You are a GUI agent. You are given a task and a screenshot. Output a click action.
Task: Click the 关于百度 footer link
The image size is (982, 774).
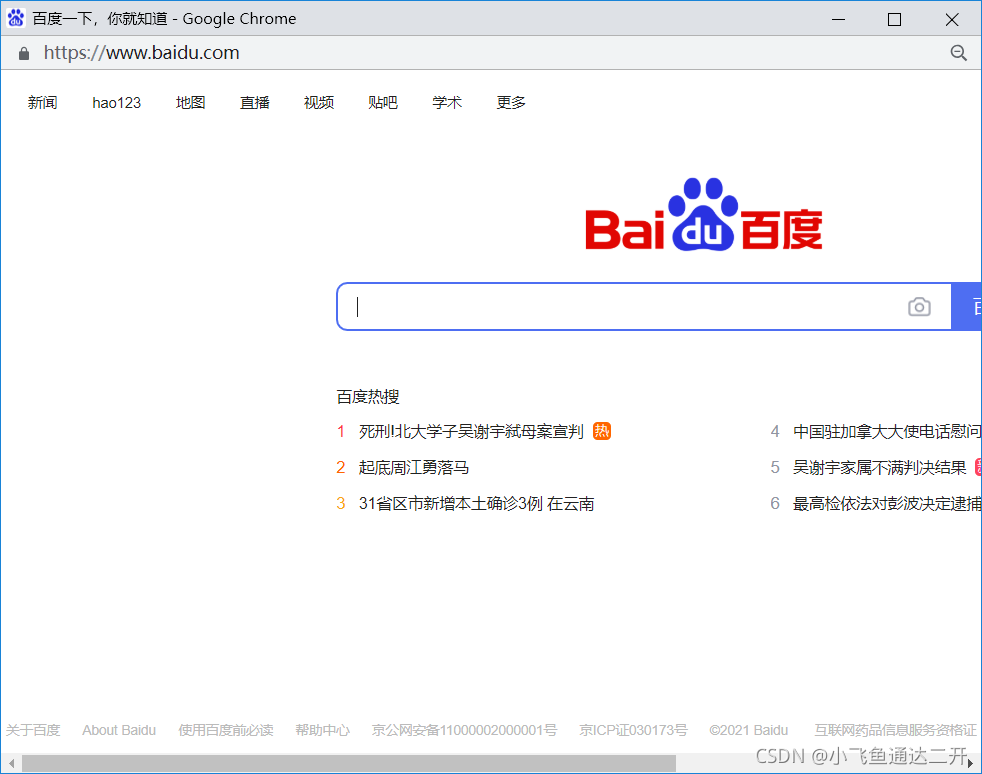(x=33, y=730)
